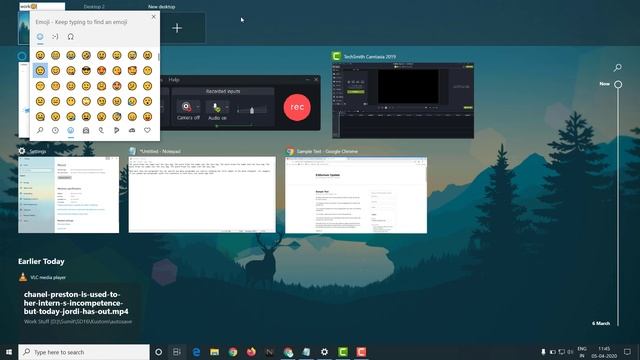Open emoji search magnifier category
The width and height of the screenshot is (640, 360).
tap(40, 130)
